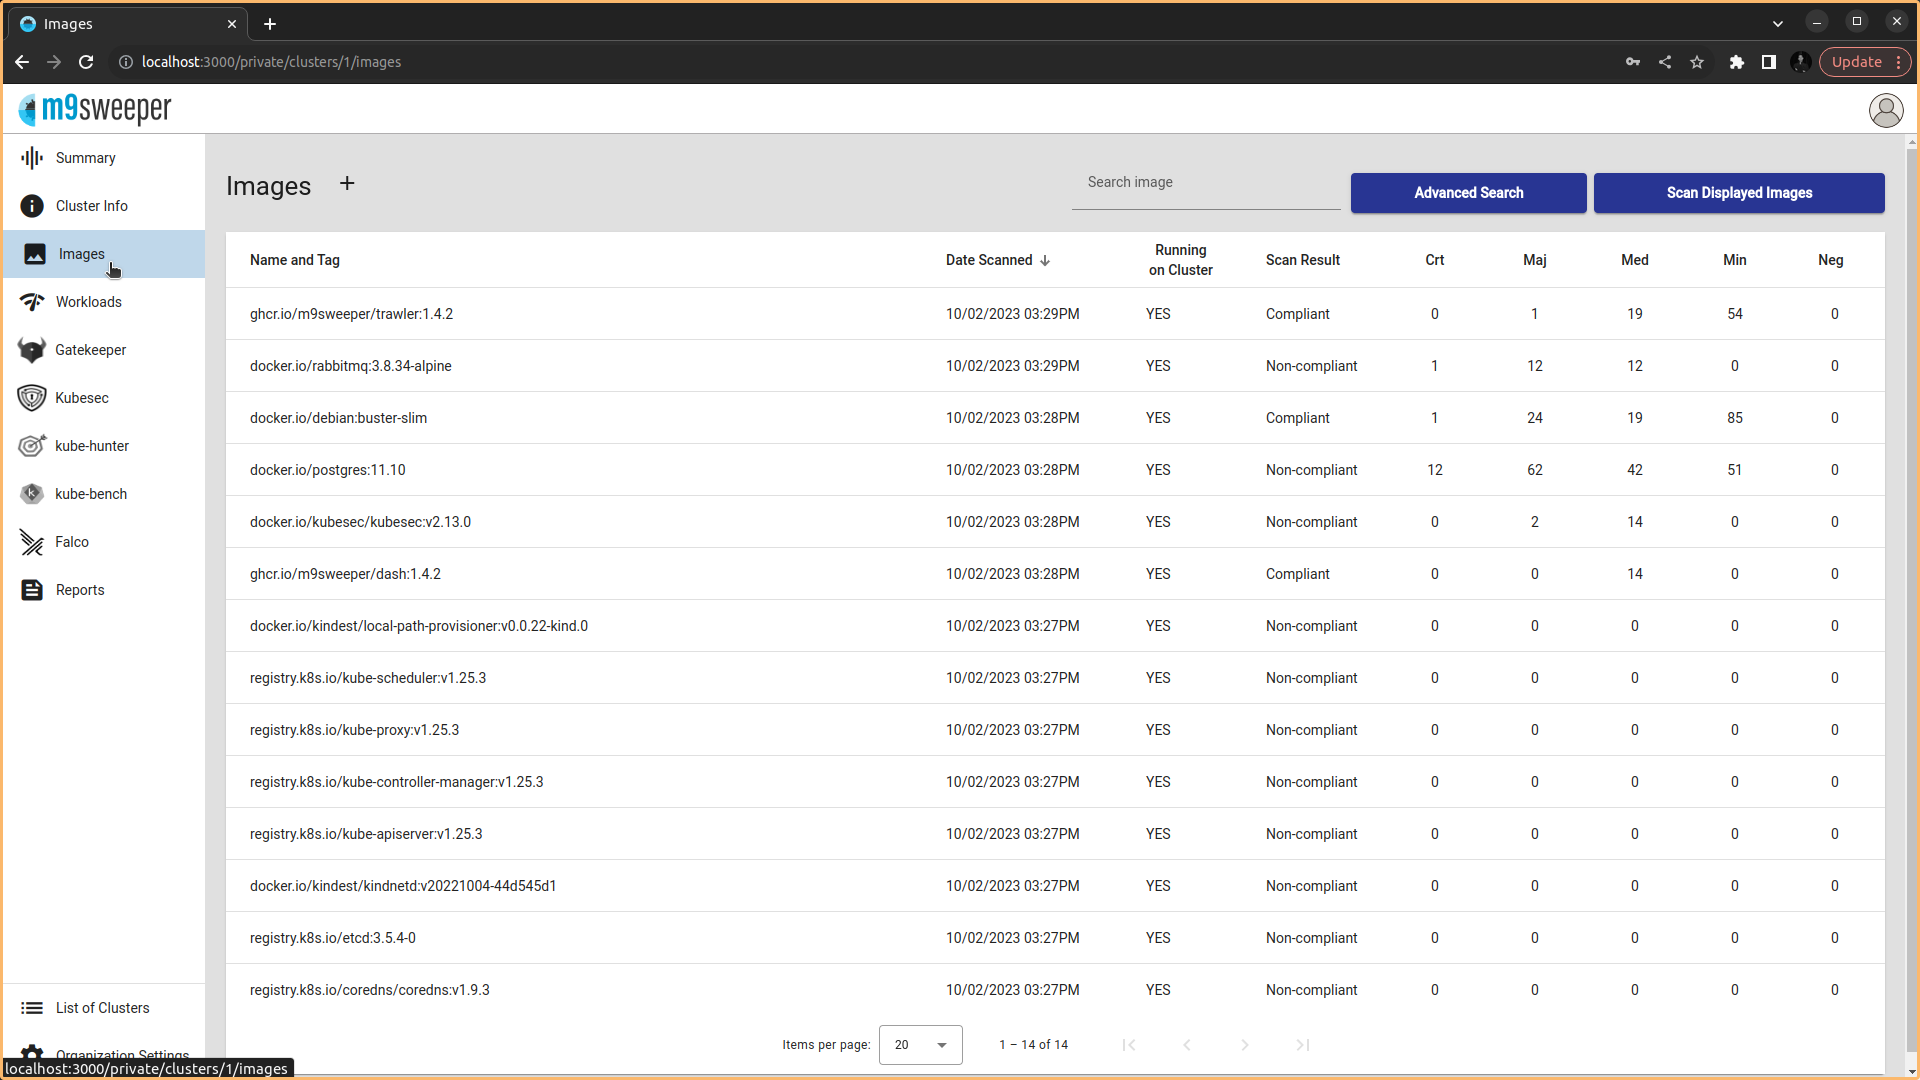Open the Workloads menu item
1920x1080 pixels.
click(88, 302)
